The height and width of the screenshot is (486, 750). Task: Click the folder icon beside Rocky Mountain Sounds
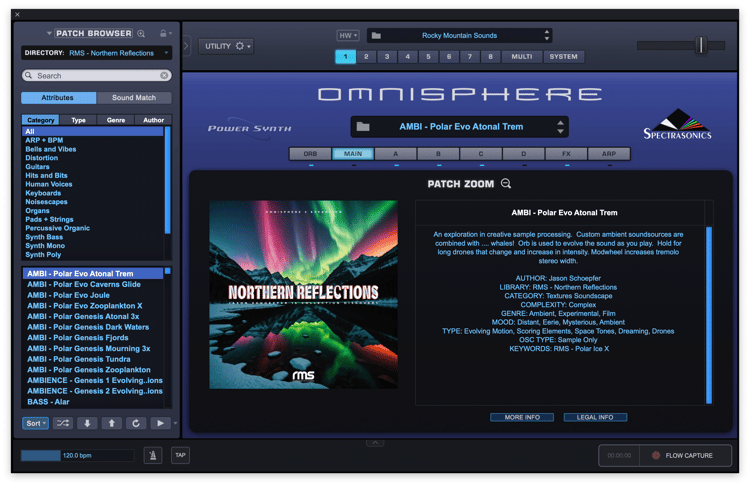click(x=376, y=35)
